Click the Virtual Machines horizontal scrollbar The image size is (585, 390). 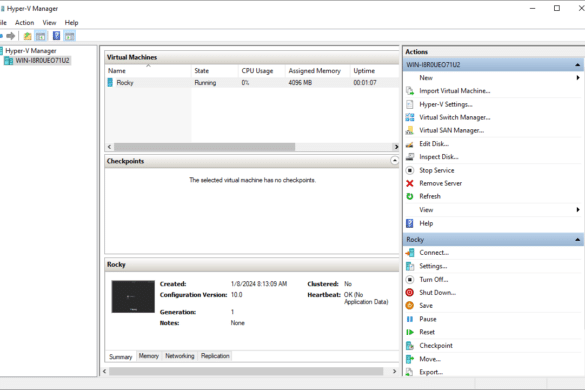coord(204,147)
